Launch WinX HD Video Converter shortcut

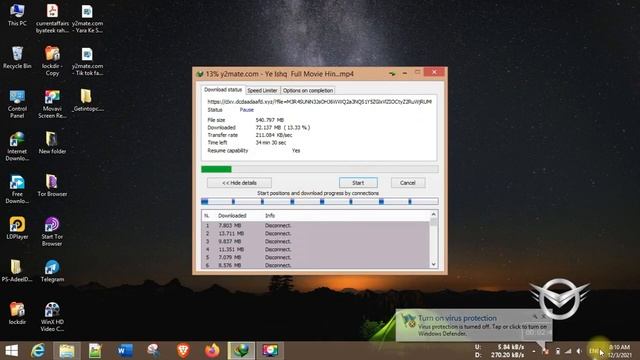pyautogui.click(x=52, y=317)
